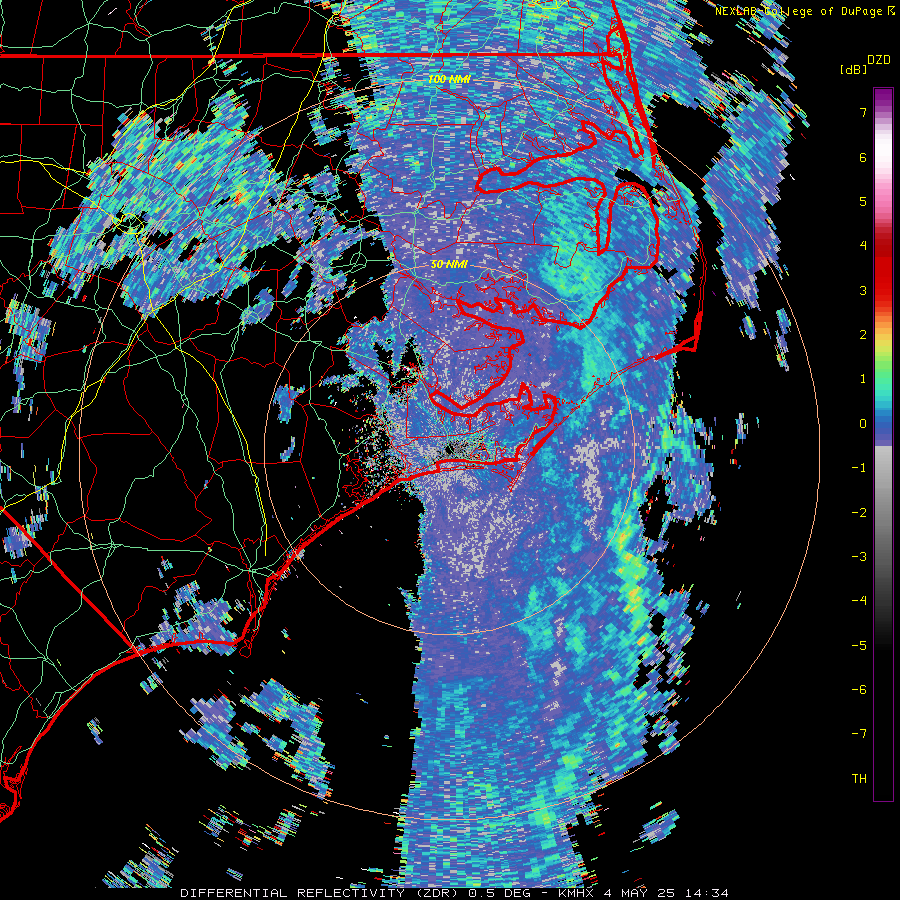Click the '-5' value on the color scale
Viewport: 900px width, 900px height.
coord(859,646)
